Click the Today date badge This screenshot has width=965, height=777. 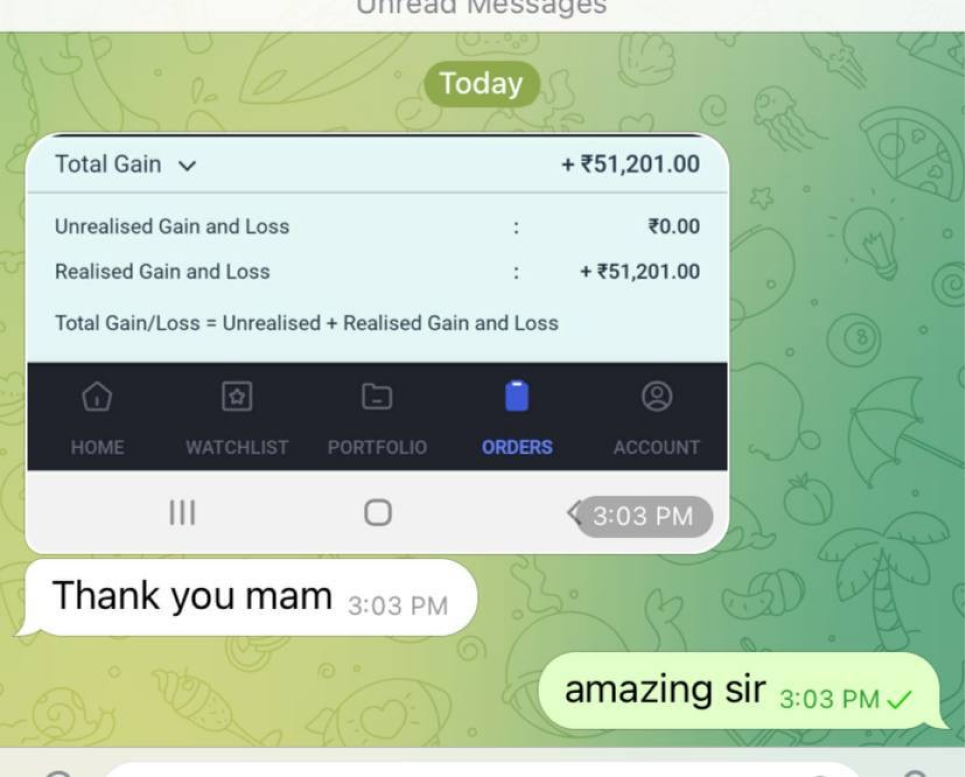[x=482, y=84]
